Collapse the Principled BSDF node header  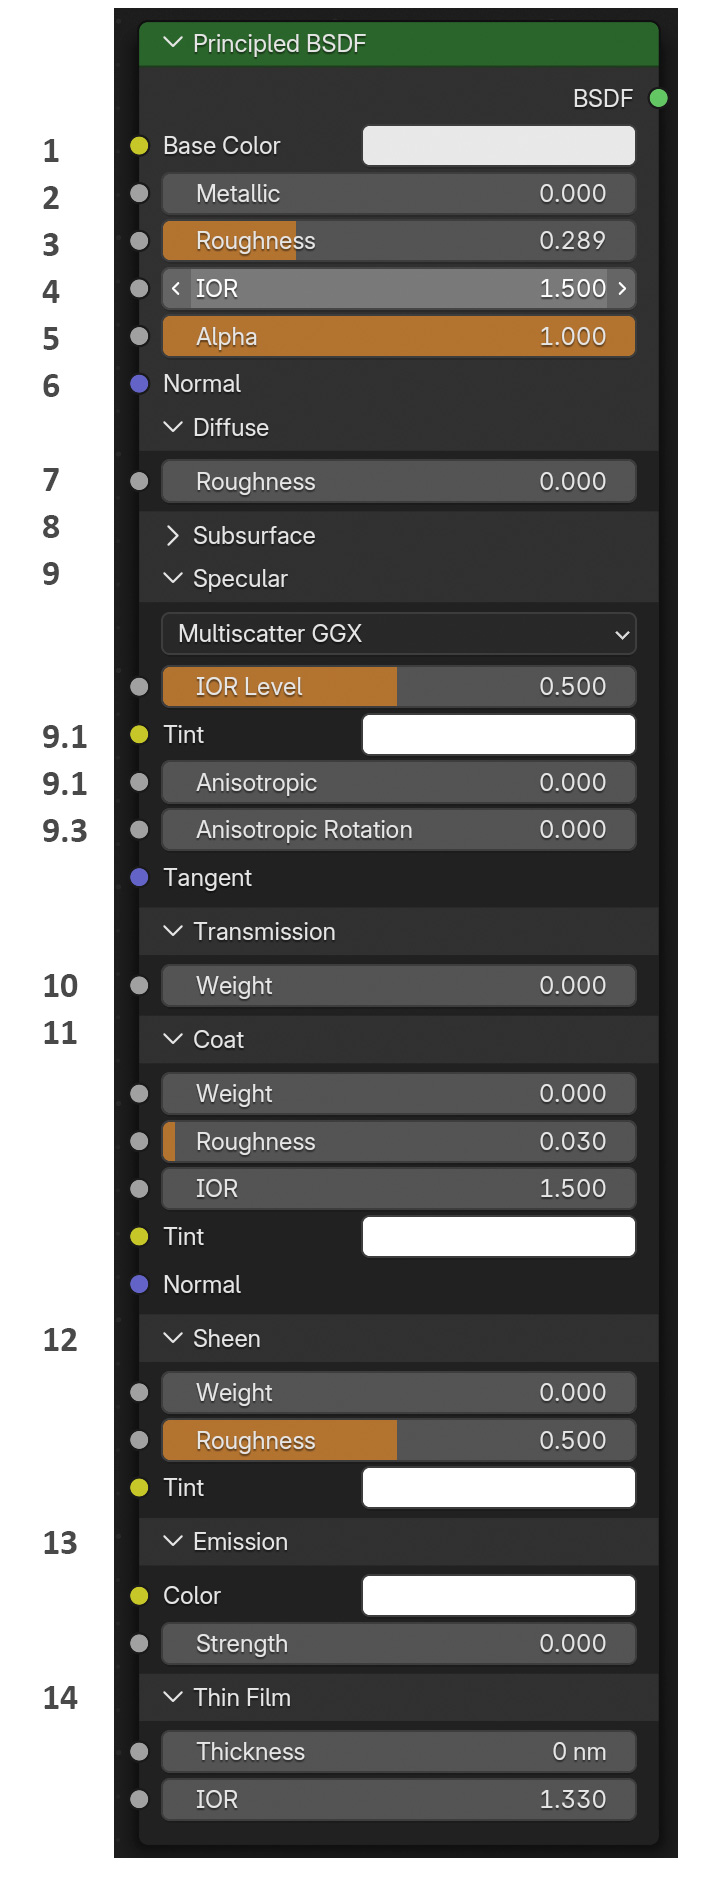[173, 43]
